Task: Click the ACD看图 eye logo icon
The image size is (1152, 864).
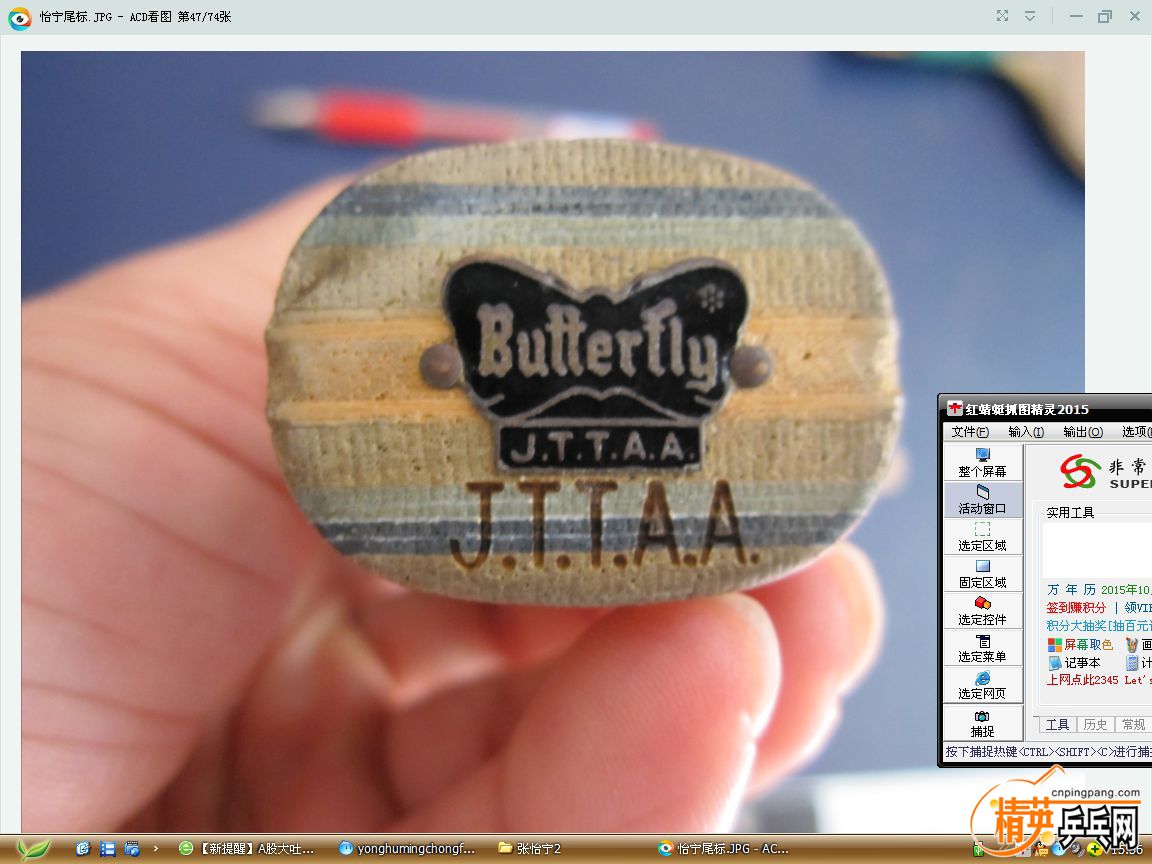Action: click(19, 17)
